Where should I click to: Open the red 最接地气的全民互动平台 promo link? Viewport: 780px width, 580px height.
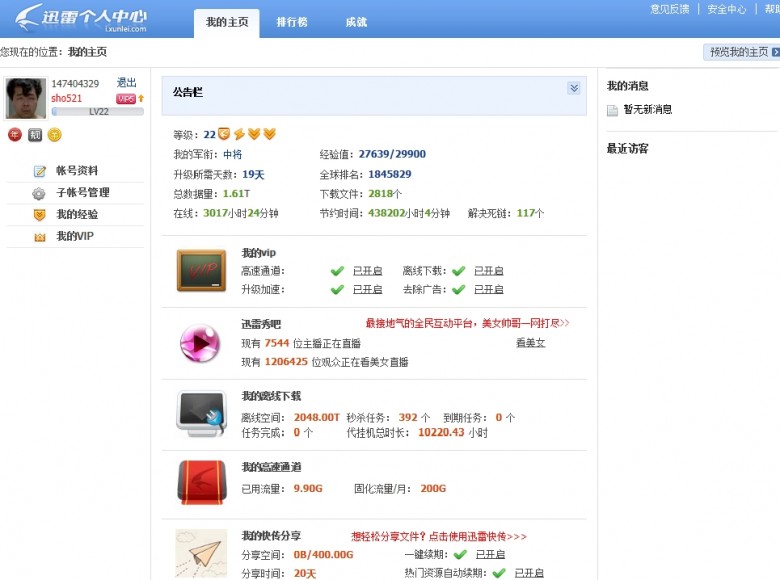(468, 323)
